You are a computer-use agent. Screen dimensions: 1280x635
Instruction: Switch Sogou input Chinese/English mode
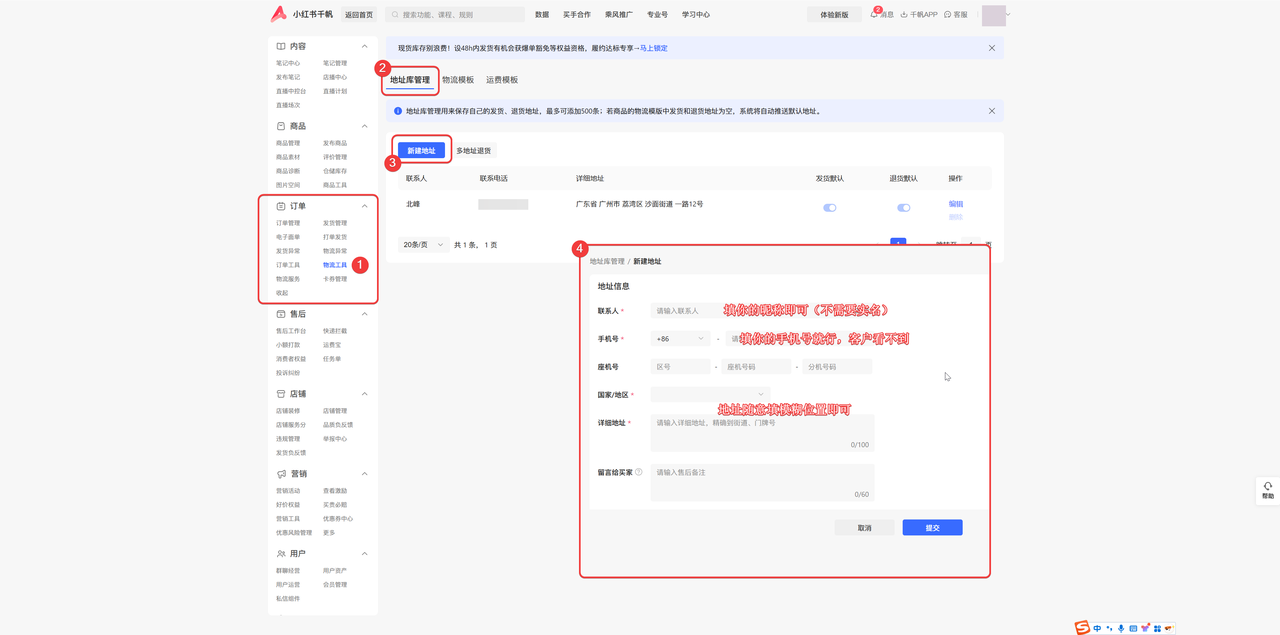click(1097, 628)
